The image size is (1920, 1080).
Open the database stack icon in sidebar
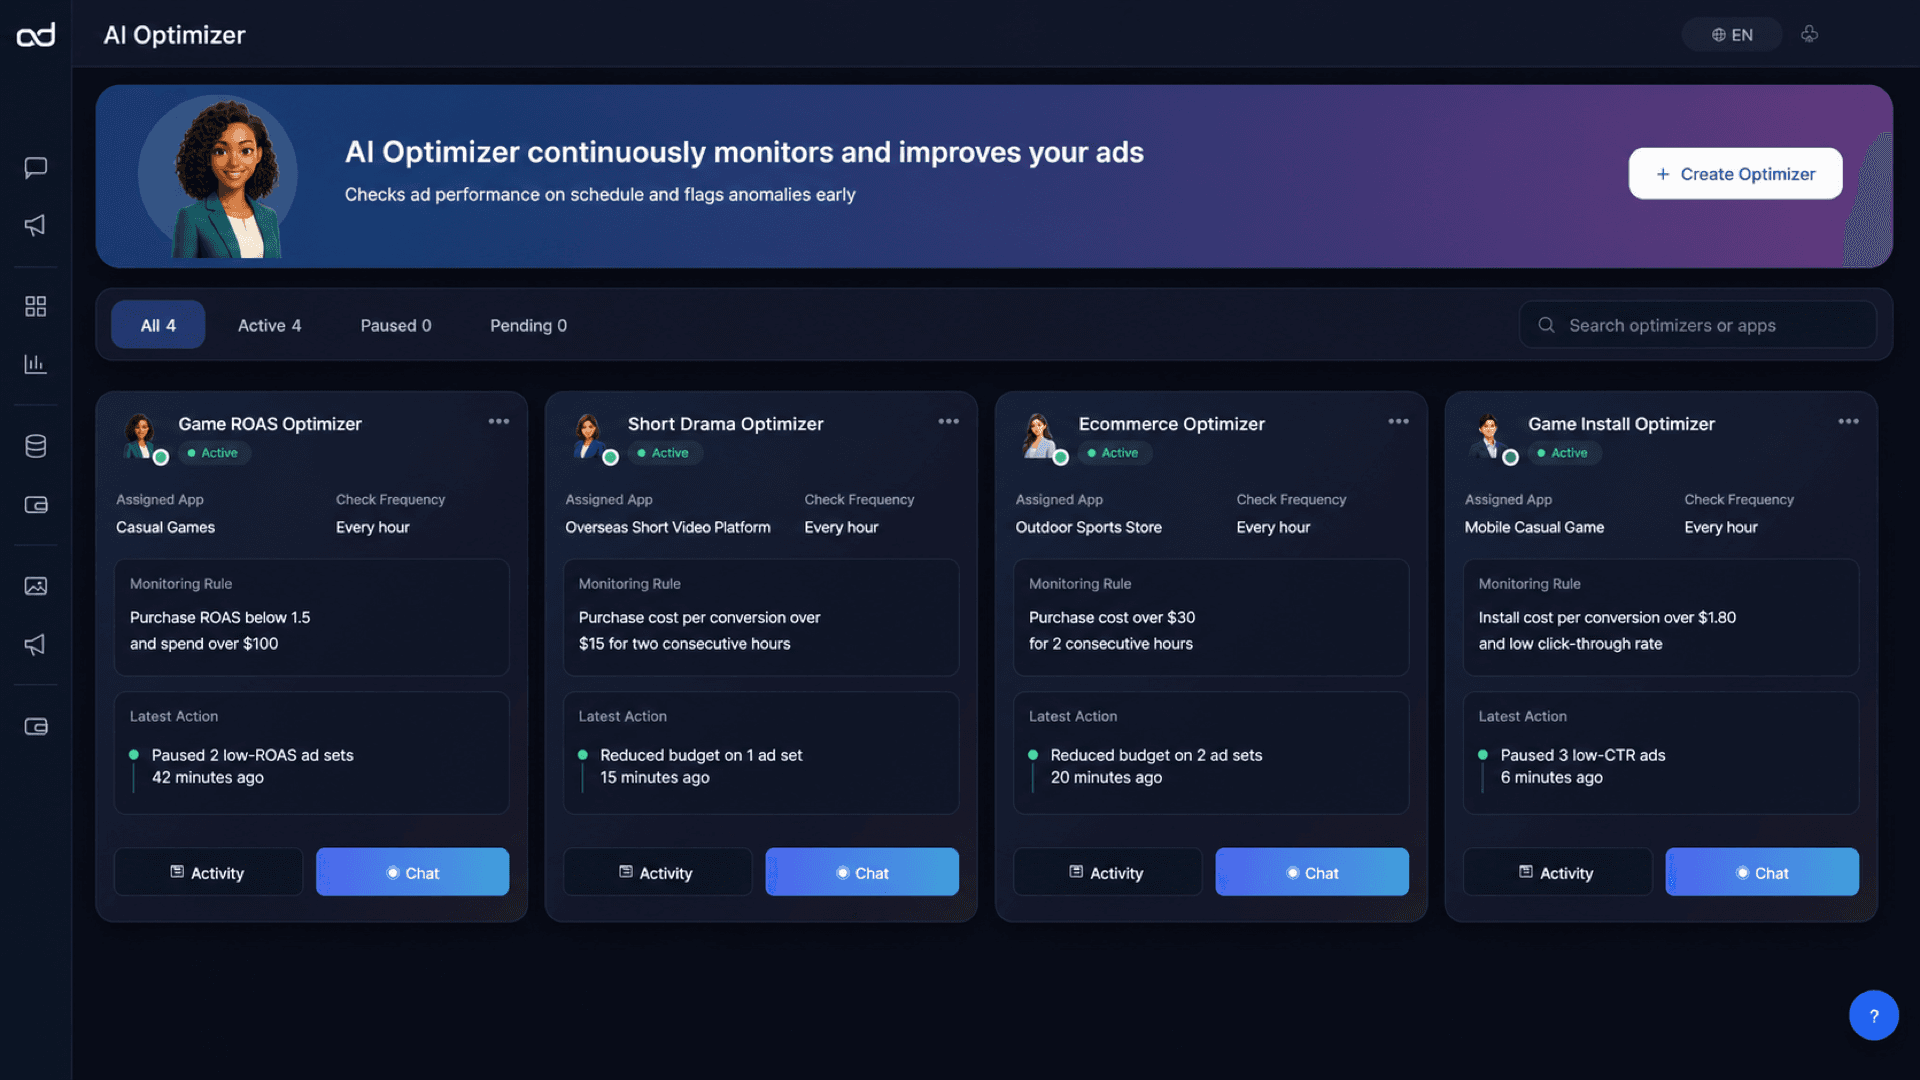click(x=36, y=446)
